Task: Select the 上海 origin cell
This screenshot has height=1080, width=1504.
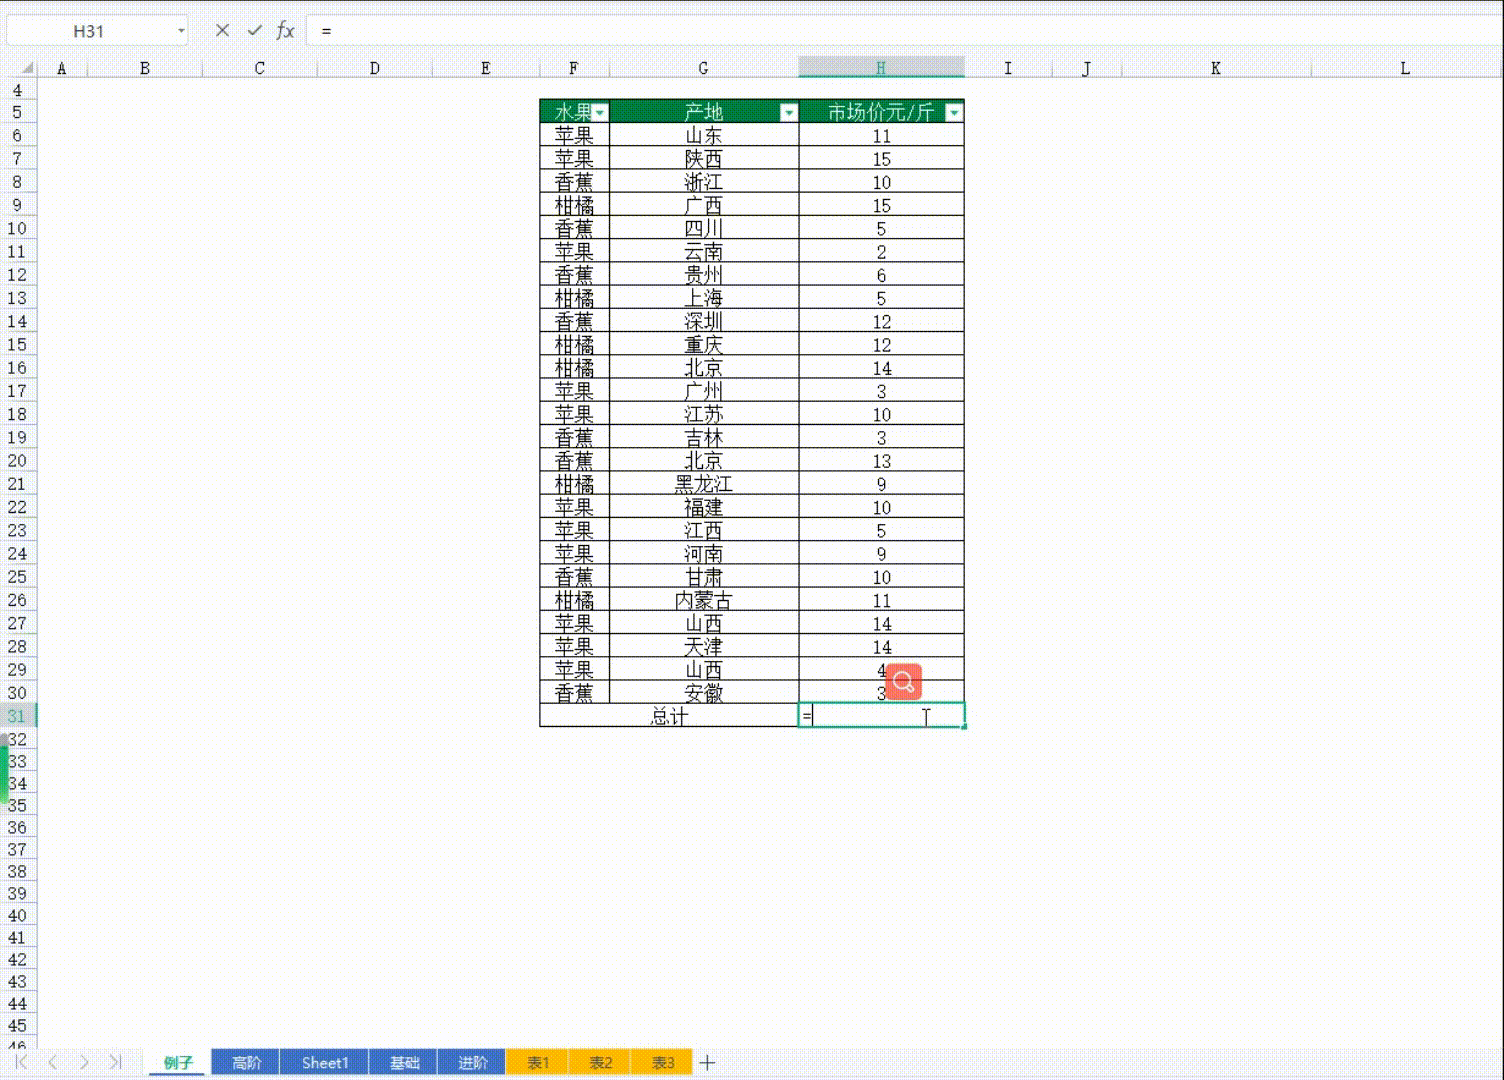Action: click(704, 298)
